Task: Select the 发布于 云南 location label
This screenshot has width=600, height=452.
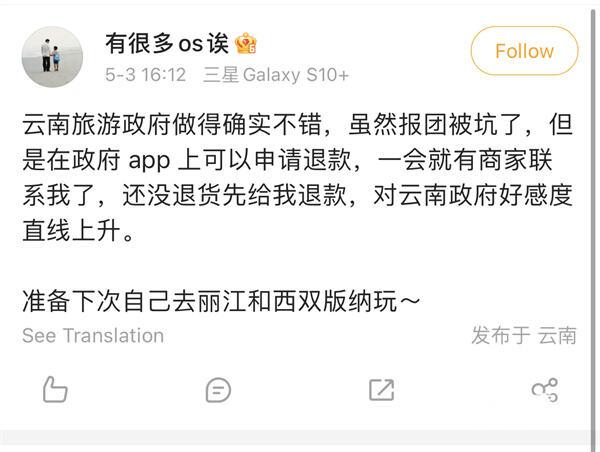Action: pyautogui.click(x=523, y=335)
